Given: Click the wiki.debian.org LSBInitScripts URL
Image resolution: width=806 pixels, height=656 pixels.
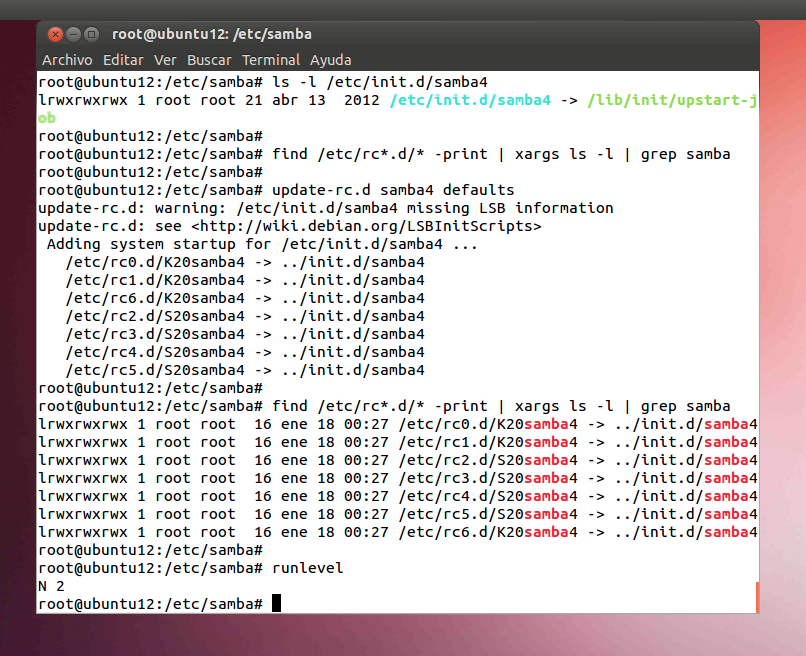Looking at the screenshot, I should point(415,226).
